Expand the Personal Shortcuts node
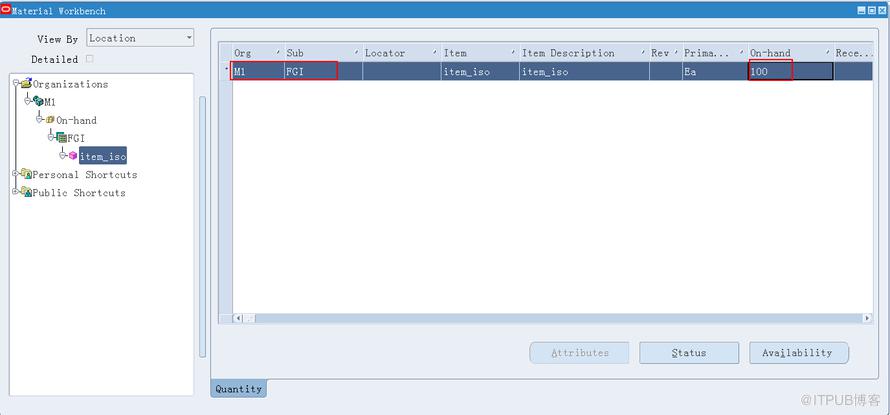This screenshot has width=890, height=415. click(x=16, y=173)
